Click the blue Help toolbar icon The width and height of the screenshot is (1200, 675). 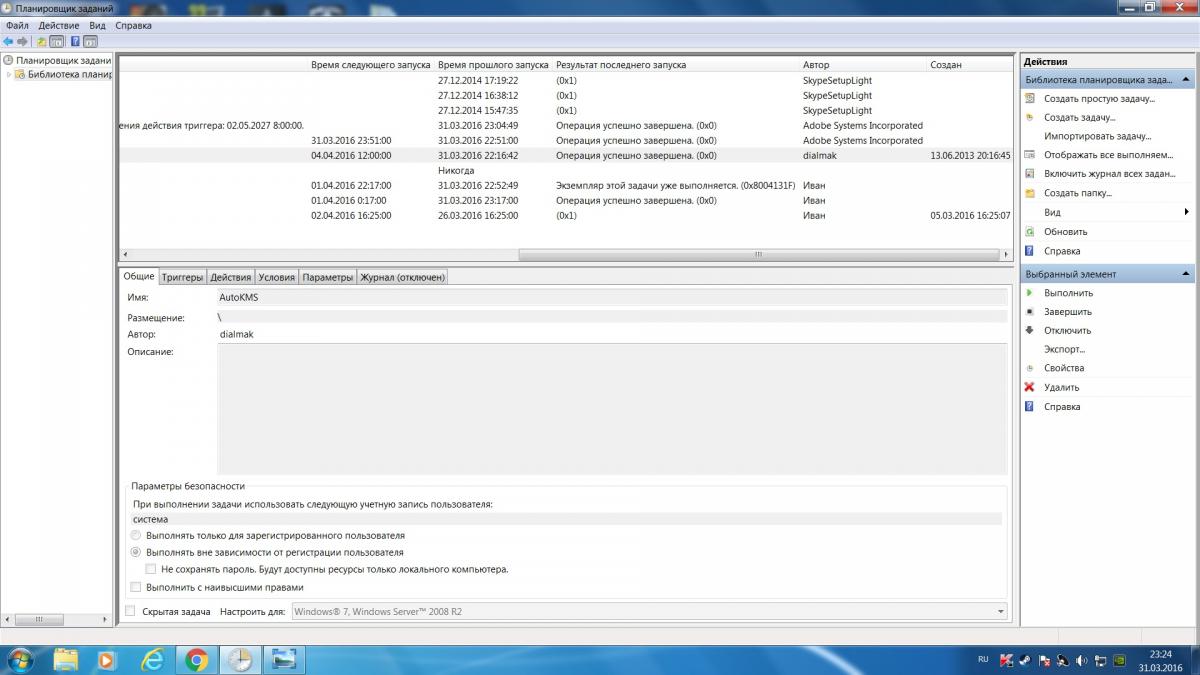click(x=75, y=42)
